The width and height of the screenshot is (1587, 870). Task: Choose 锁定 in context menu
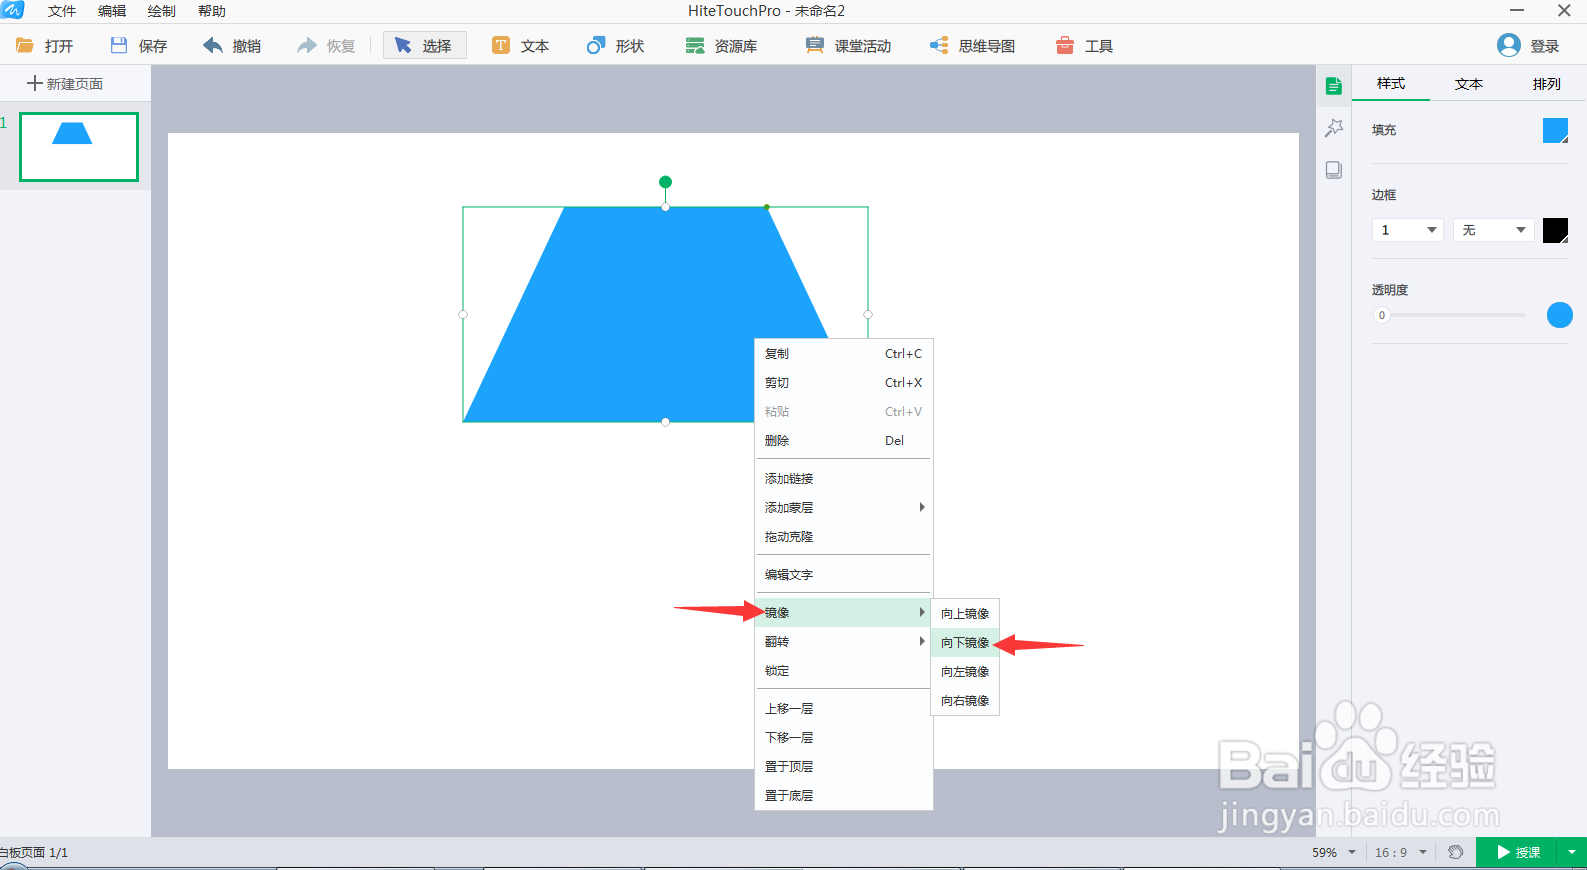[x=843, y=670]
